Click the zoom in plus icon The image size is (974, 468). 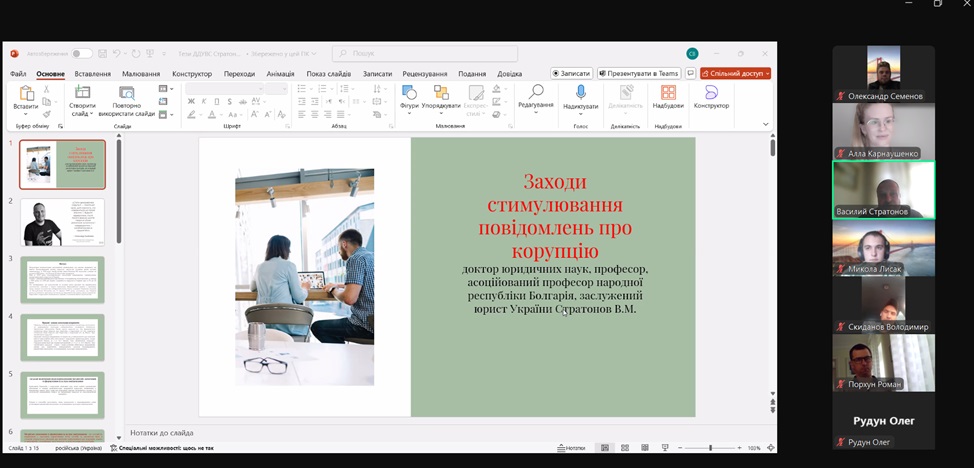pyautogui.click(x=739, y=447)
